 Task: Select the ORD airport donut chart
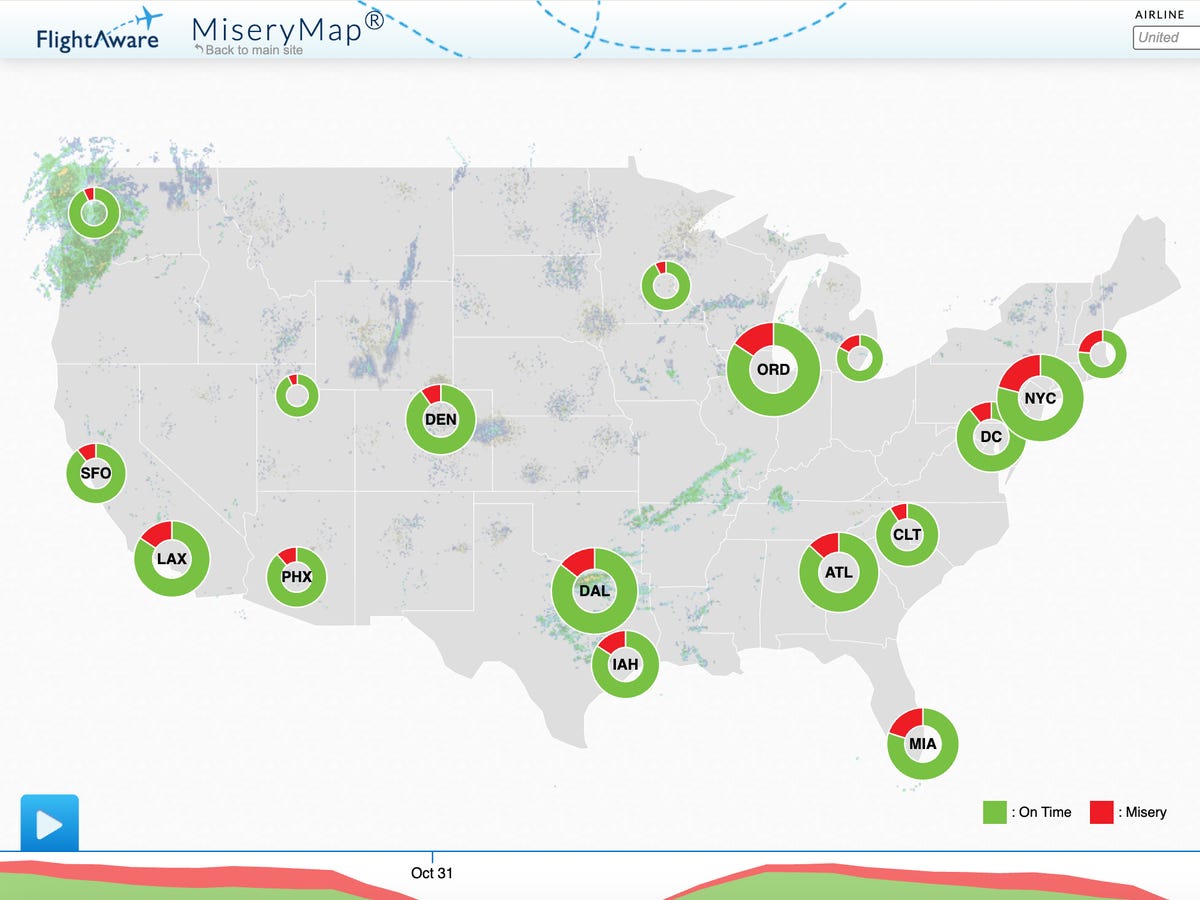(x=773, y=370)
